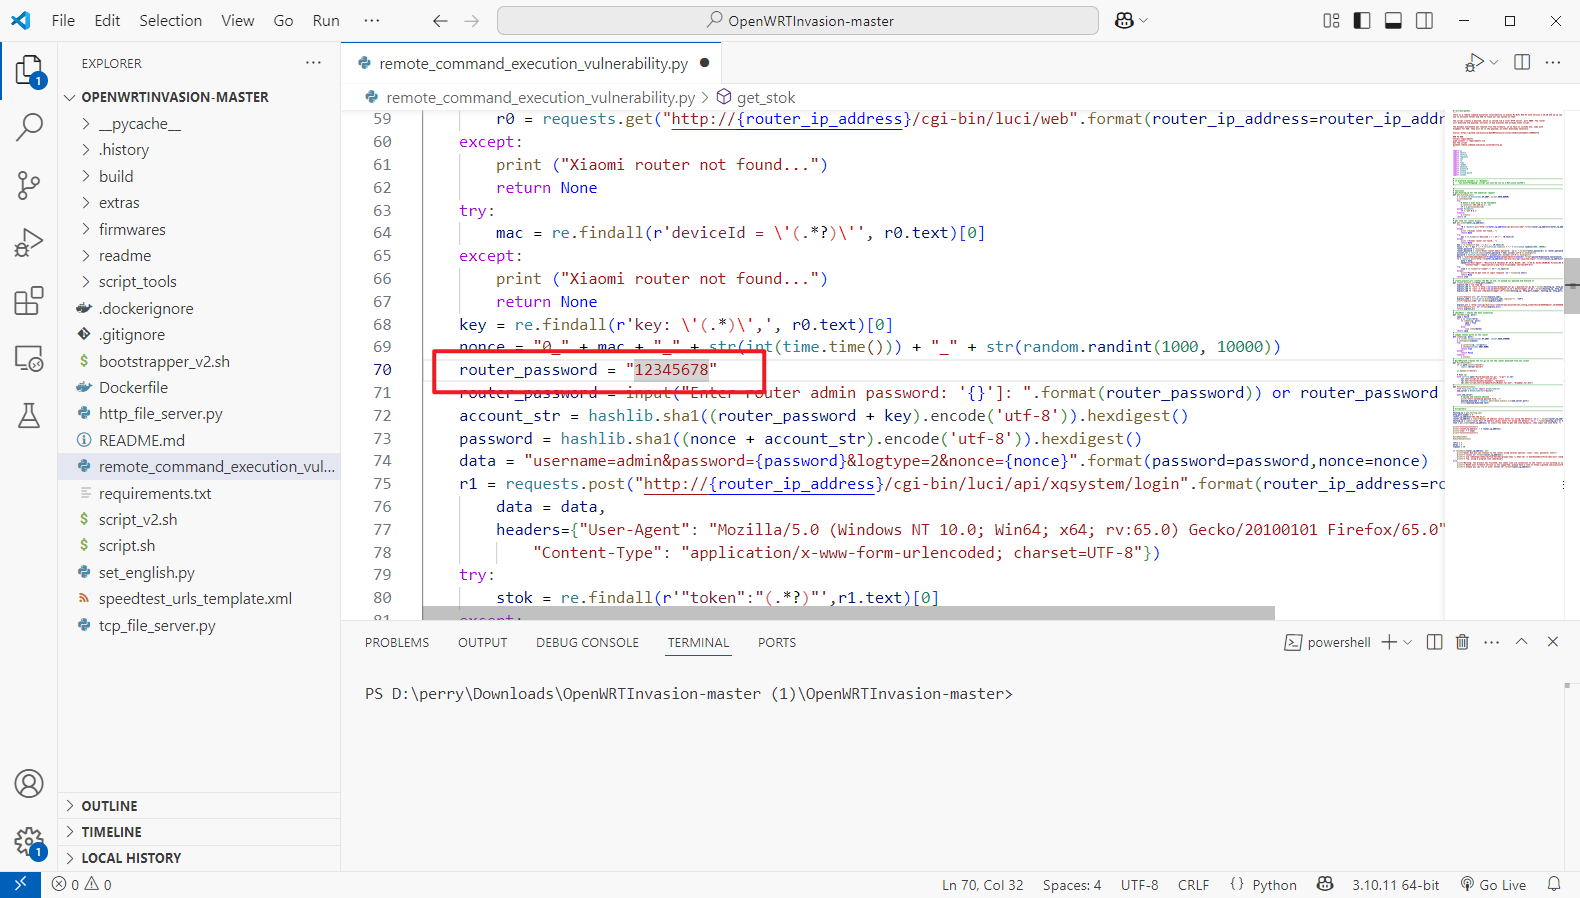1580x898 pixels.
Task: Switch to the OUTPUT panel tab
Action: tap(483, 642)
